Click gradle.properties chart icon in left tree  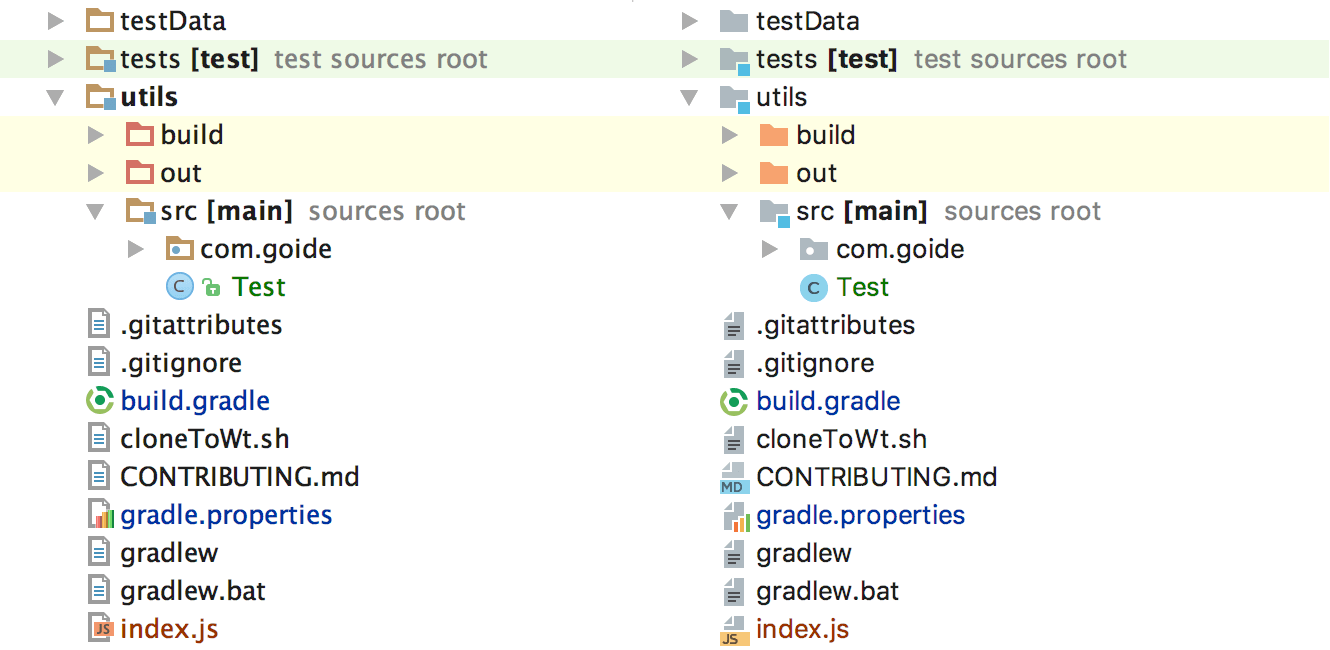click(x=100, y=515)
